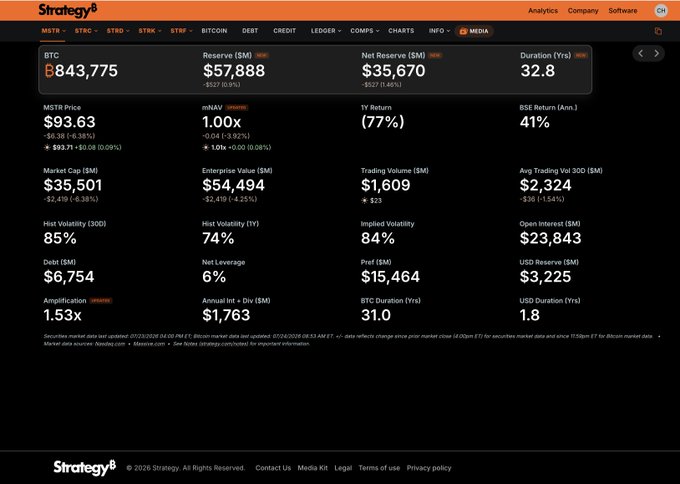Select the BTC holdings value 843,775
This screenshot has height=484, width=680.
point(86,71)
